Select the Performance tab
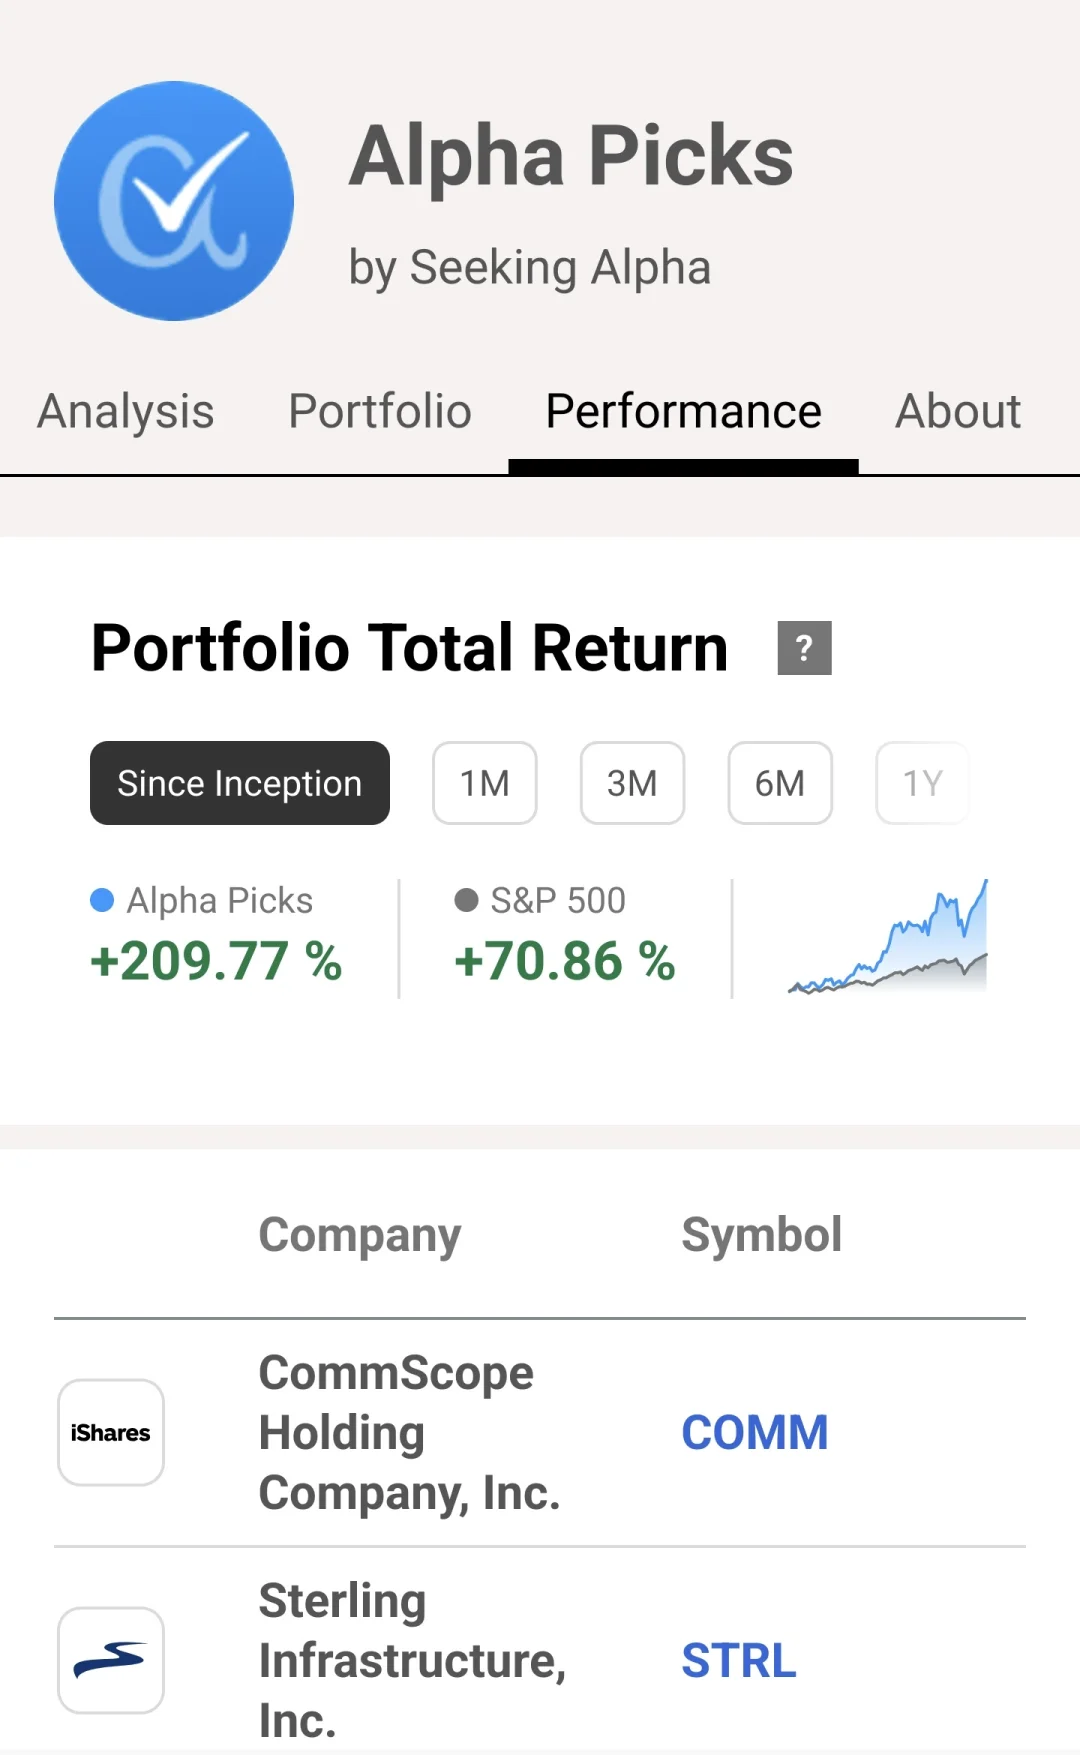 (x=684, y=411)
